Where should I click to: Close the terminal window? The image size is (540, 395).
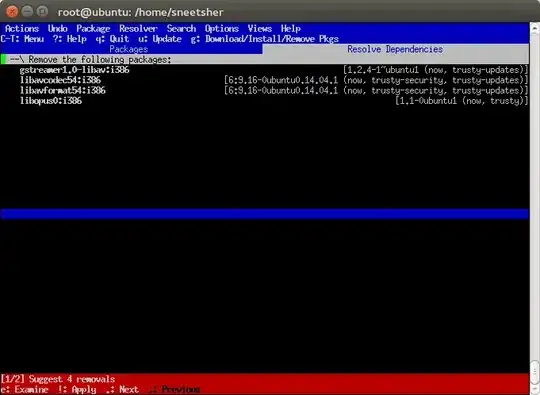12,12
